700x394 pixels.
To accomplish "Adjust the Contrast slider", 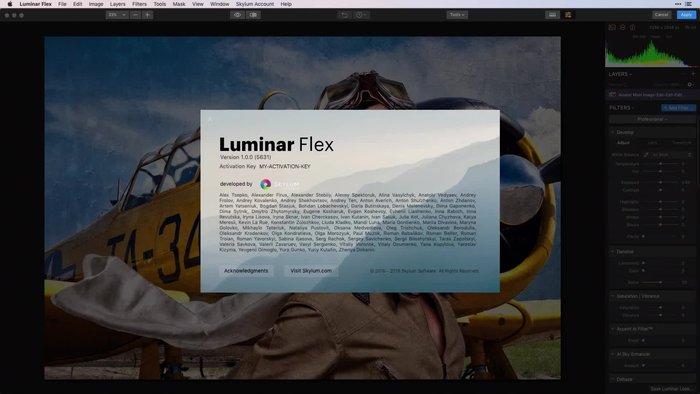I will point(660,190).
